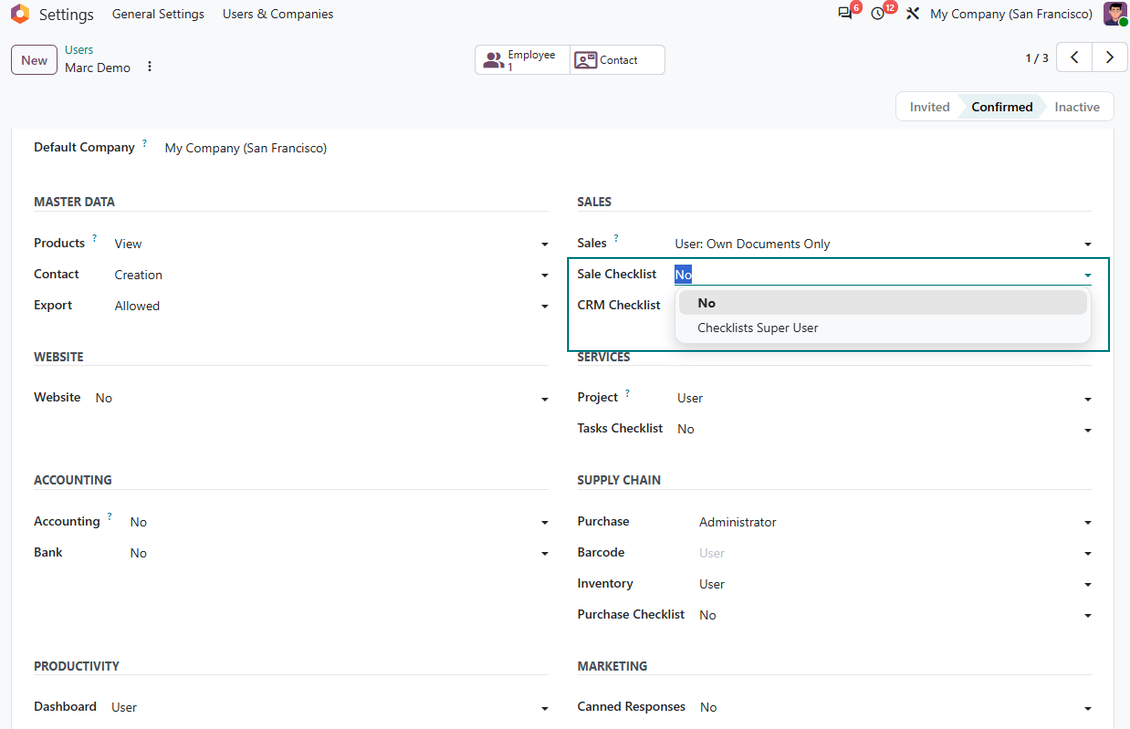Open the messages conversation icon

click(845, 14)
